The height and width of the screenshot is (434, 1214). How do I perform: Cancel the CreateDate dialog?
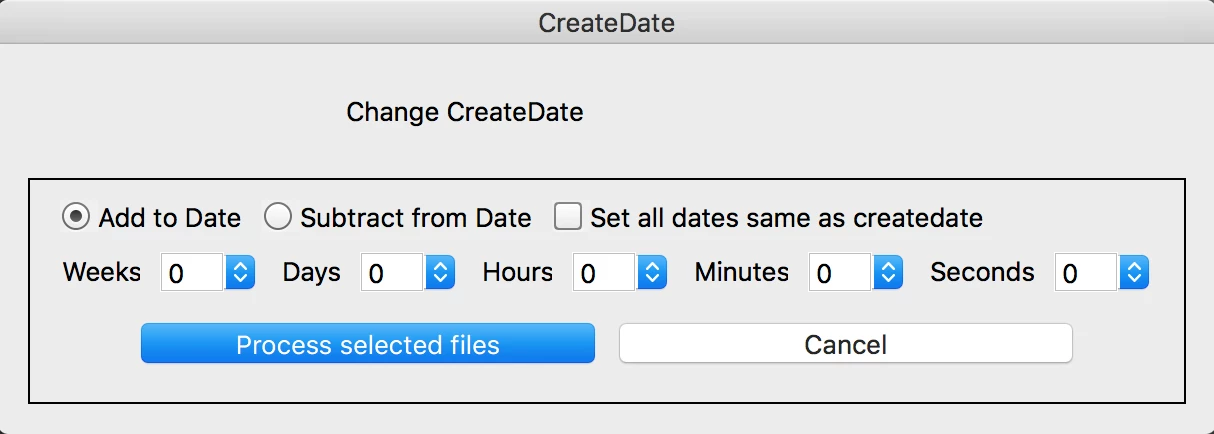click(845, 345)
